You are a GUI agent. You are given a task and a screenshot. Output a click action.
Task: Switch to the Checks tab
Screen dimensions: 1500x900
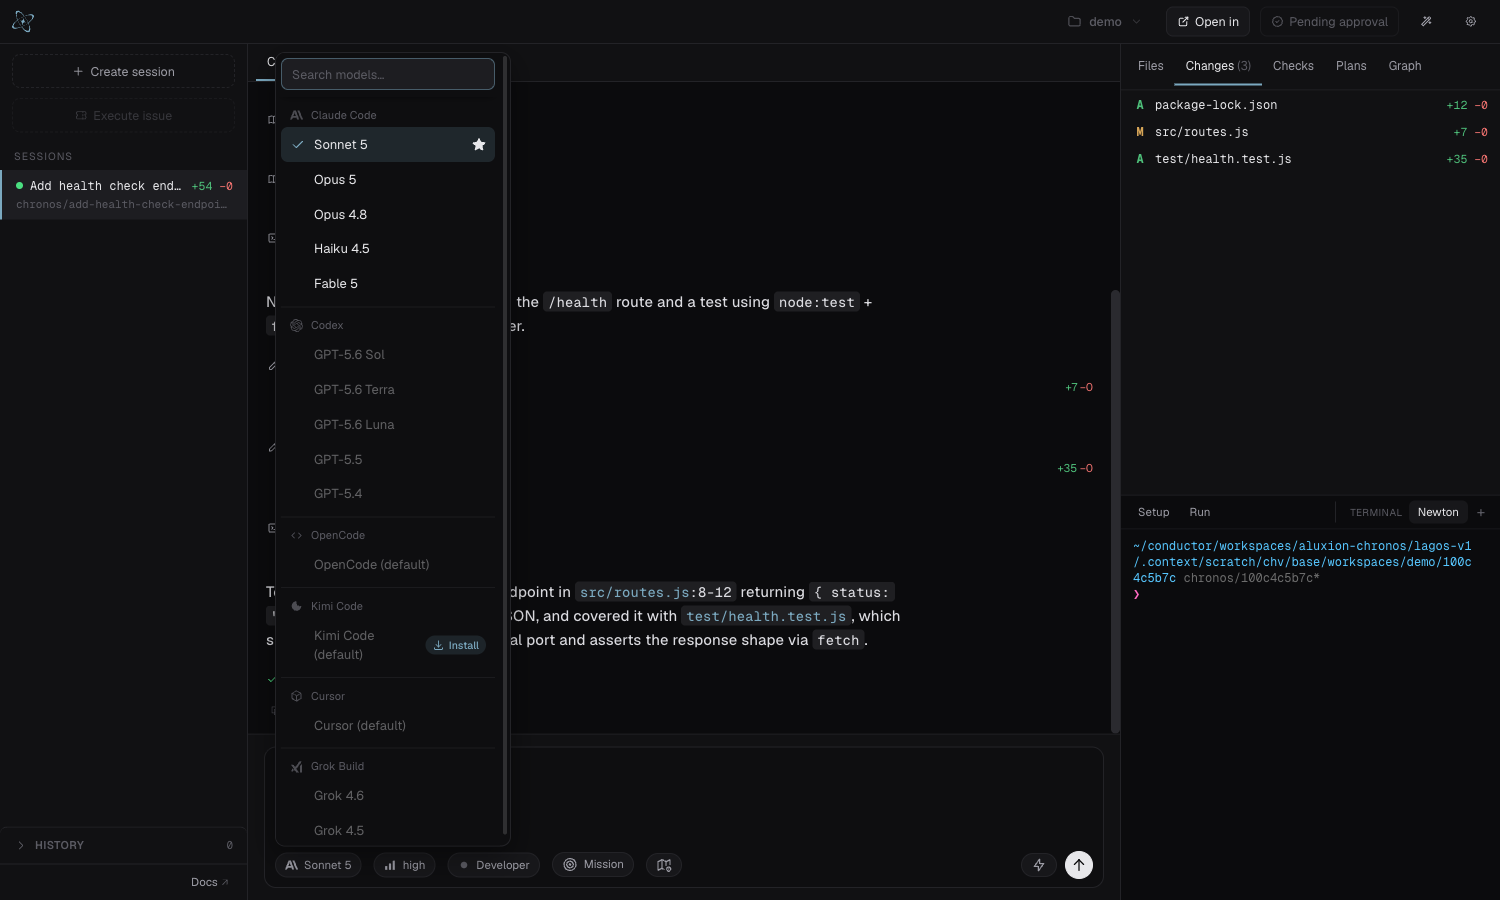(1293, 66)
